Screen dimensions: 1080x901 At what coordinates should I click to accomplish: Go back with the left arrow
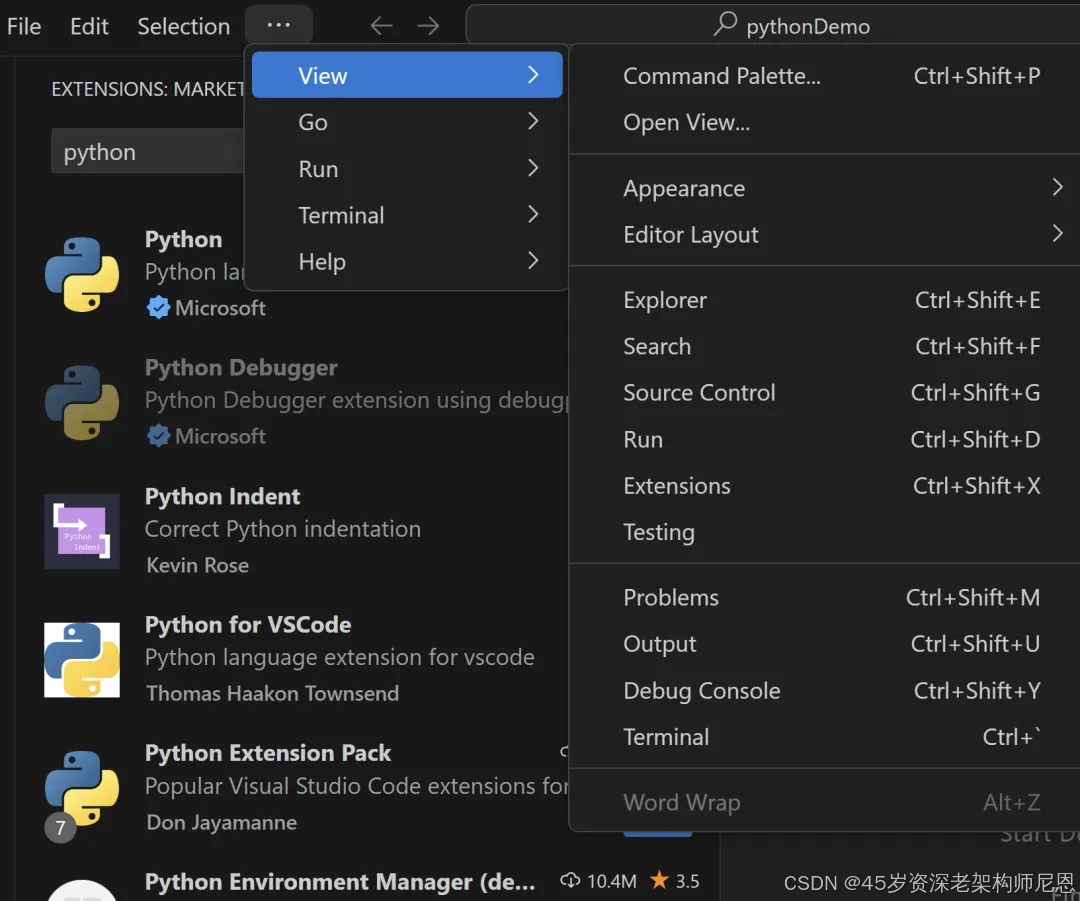coord(381,26)
